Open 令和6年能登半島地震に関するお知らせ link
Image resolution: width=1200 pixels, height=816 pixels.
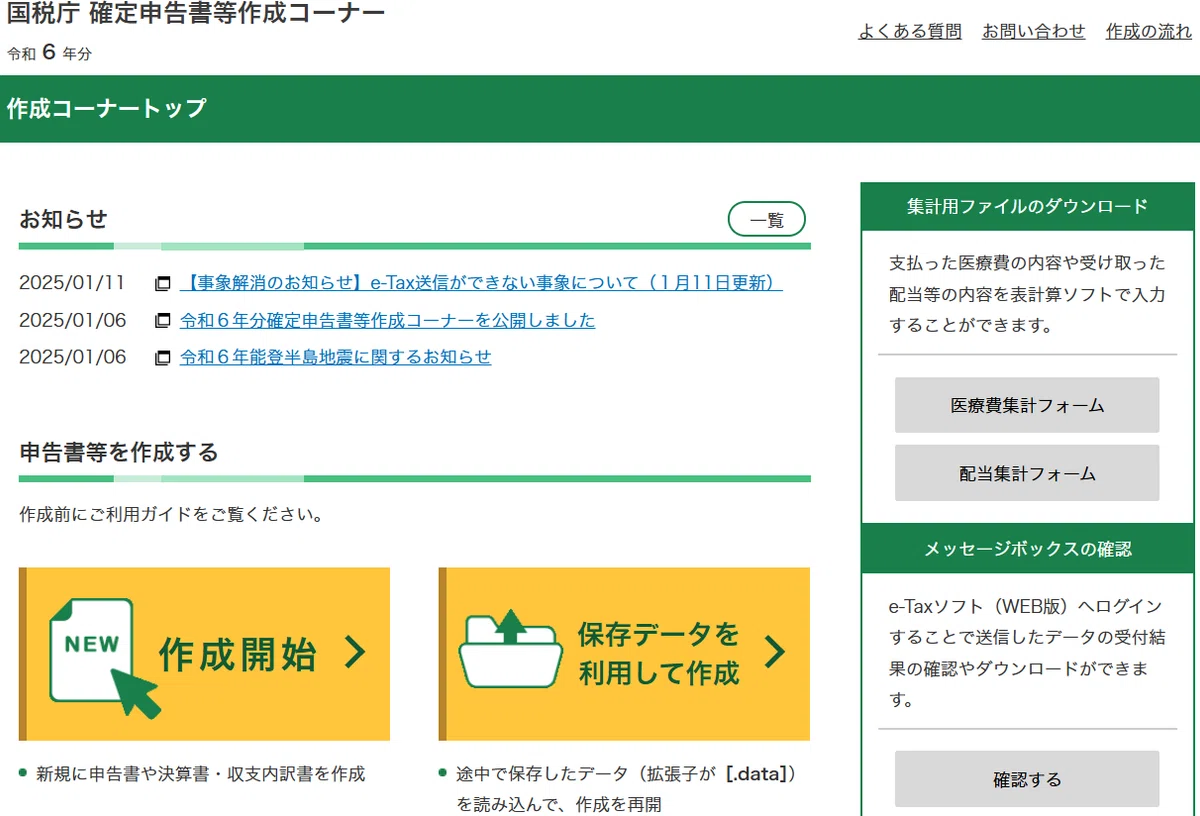point(335,357)
